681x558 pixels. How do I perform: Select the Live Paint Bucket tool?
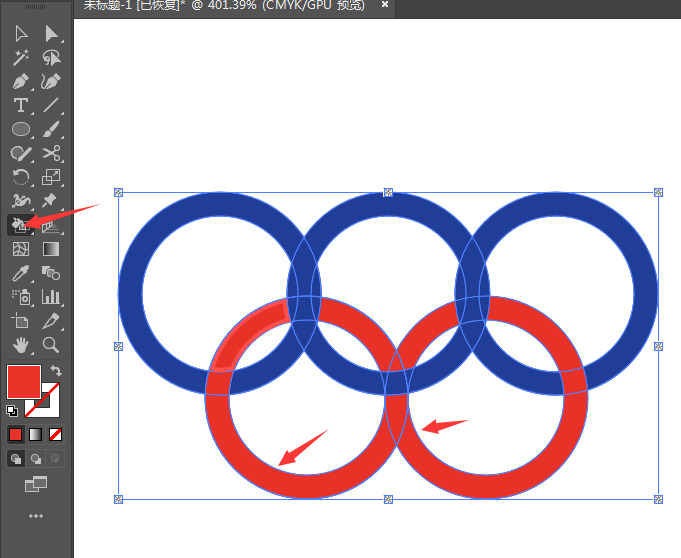[20, 225]
